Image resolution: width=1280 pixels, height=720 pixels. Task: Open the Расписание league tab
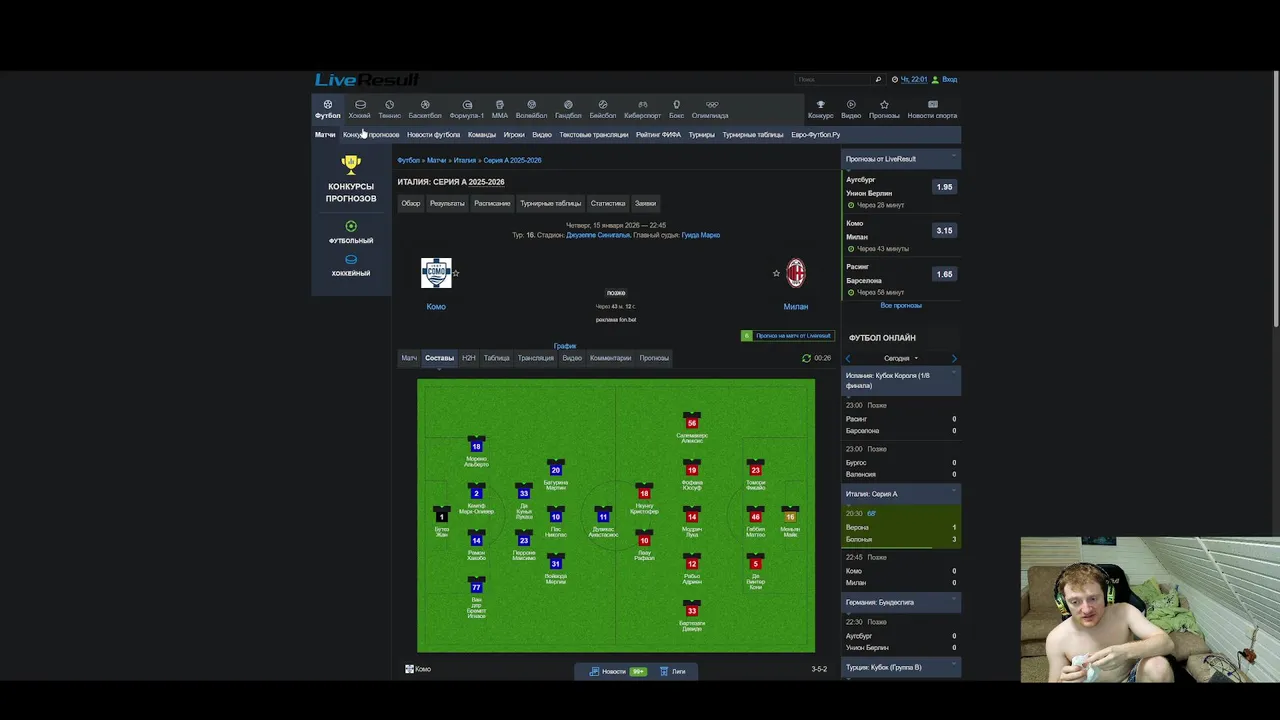tap(492, 203)
